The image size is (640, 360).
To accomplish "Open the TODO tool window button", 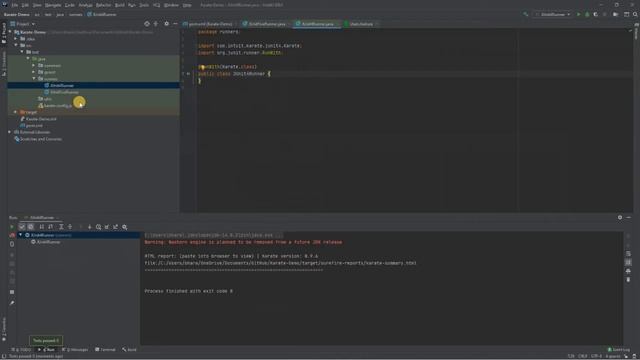I will (21, 350).
